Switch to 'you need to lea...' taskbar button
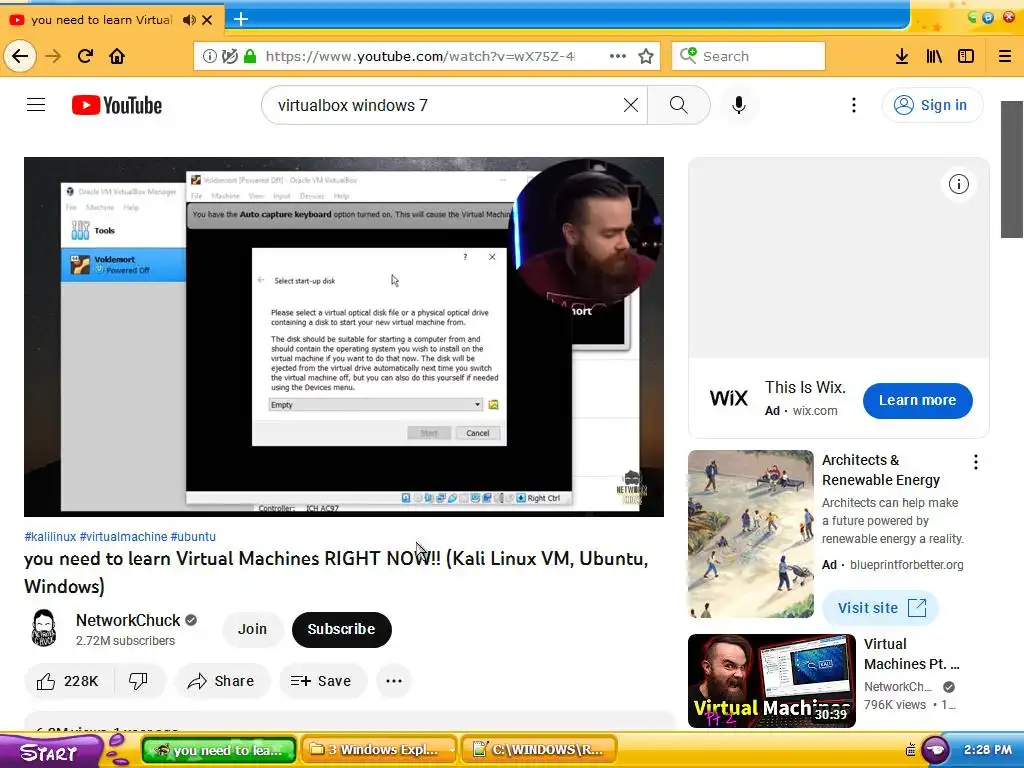This screenshot has height=768, width=1024. [219, 750]
